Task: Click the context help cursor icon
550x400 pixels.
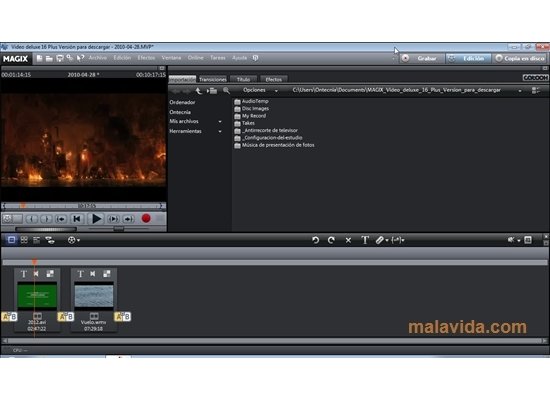Action: click(x=80, y=58)
